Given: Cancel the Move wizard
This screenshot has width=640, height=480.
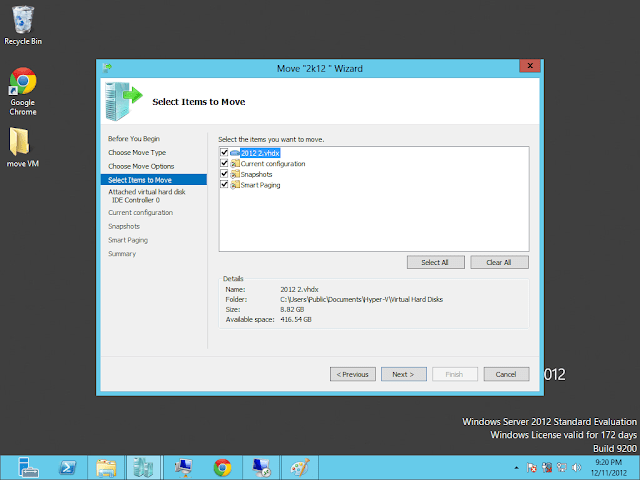Looking at the screenshot, I should [x=506, y=374].
